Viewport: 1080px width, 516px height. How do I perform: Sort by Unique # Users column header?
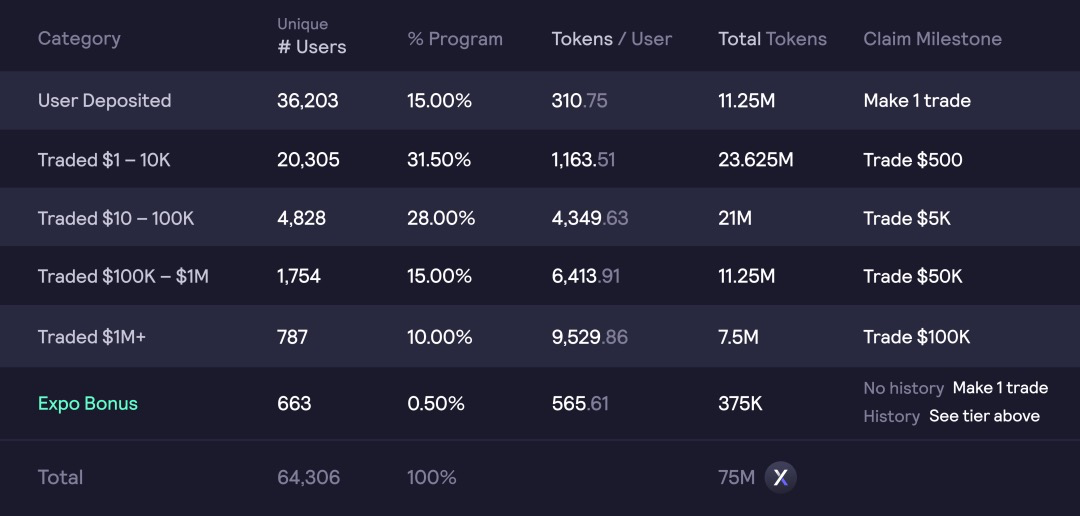coord(311,36)
